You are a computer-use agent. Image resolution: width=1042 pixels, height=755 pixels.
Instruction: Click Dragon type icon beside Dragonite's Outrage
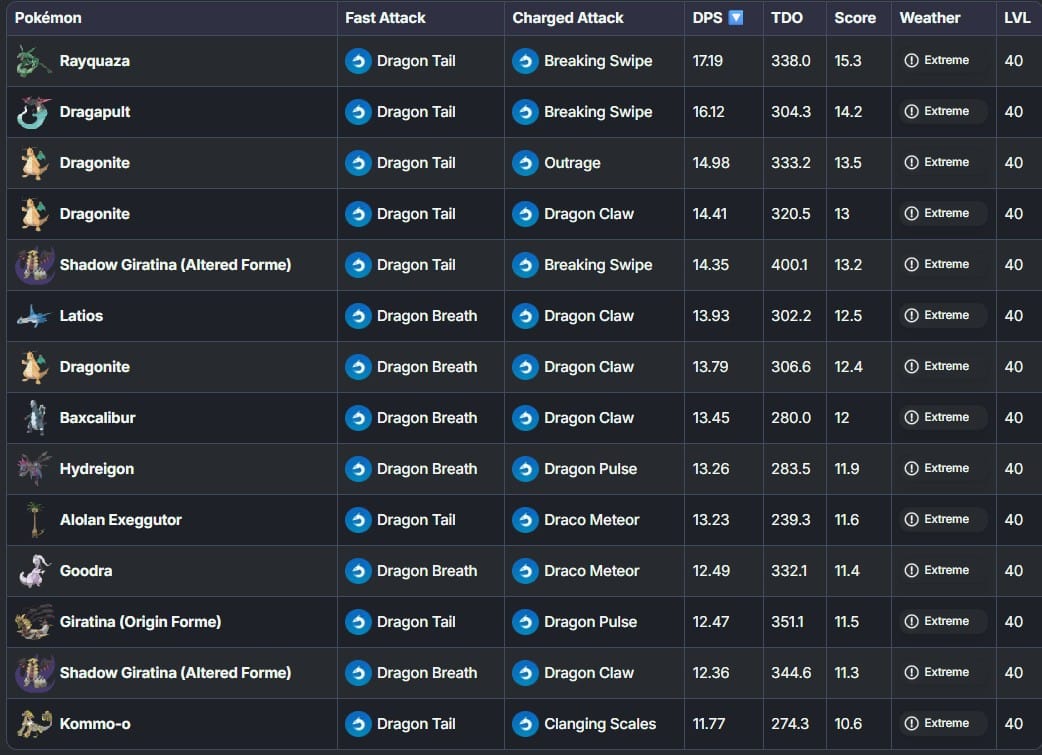525,163
